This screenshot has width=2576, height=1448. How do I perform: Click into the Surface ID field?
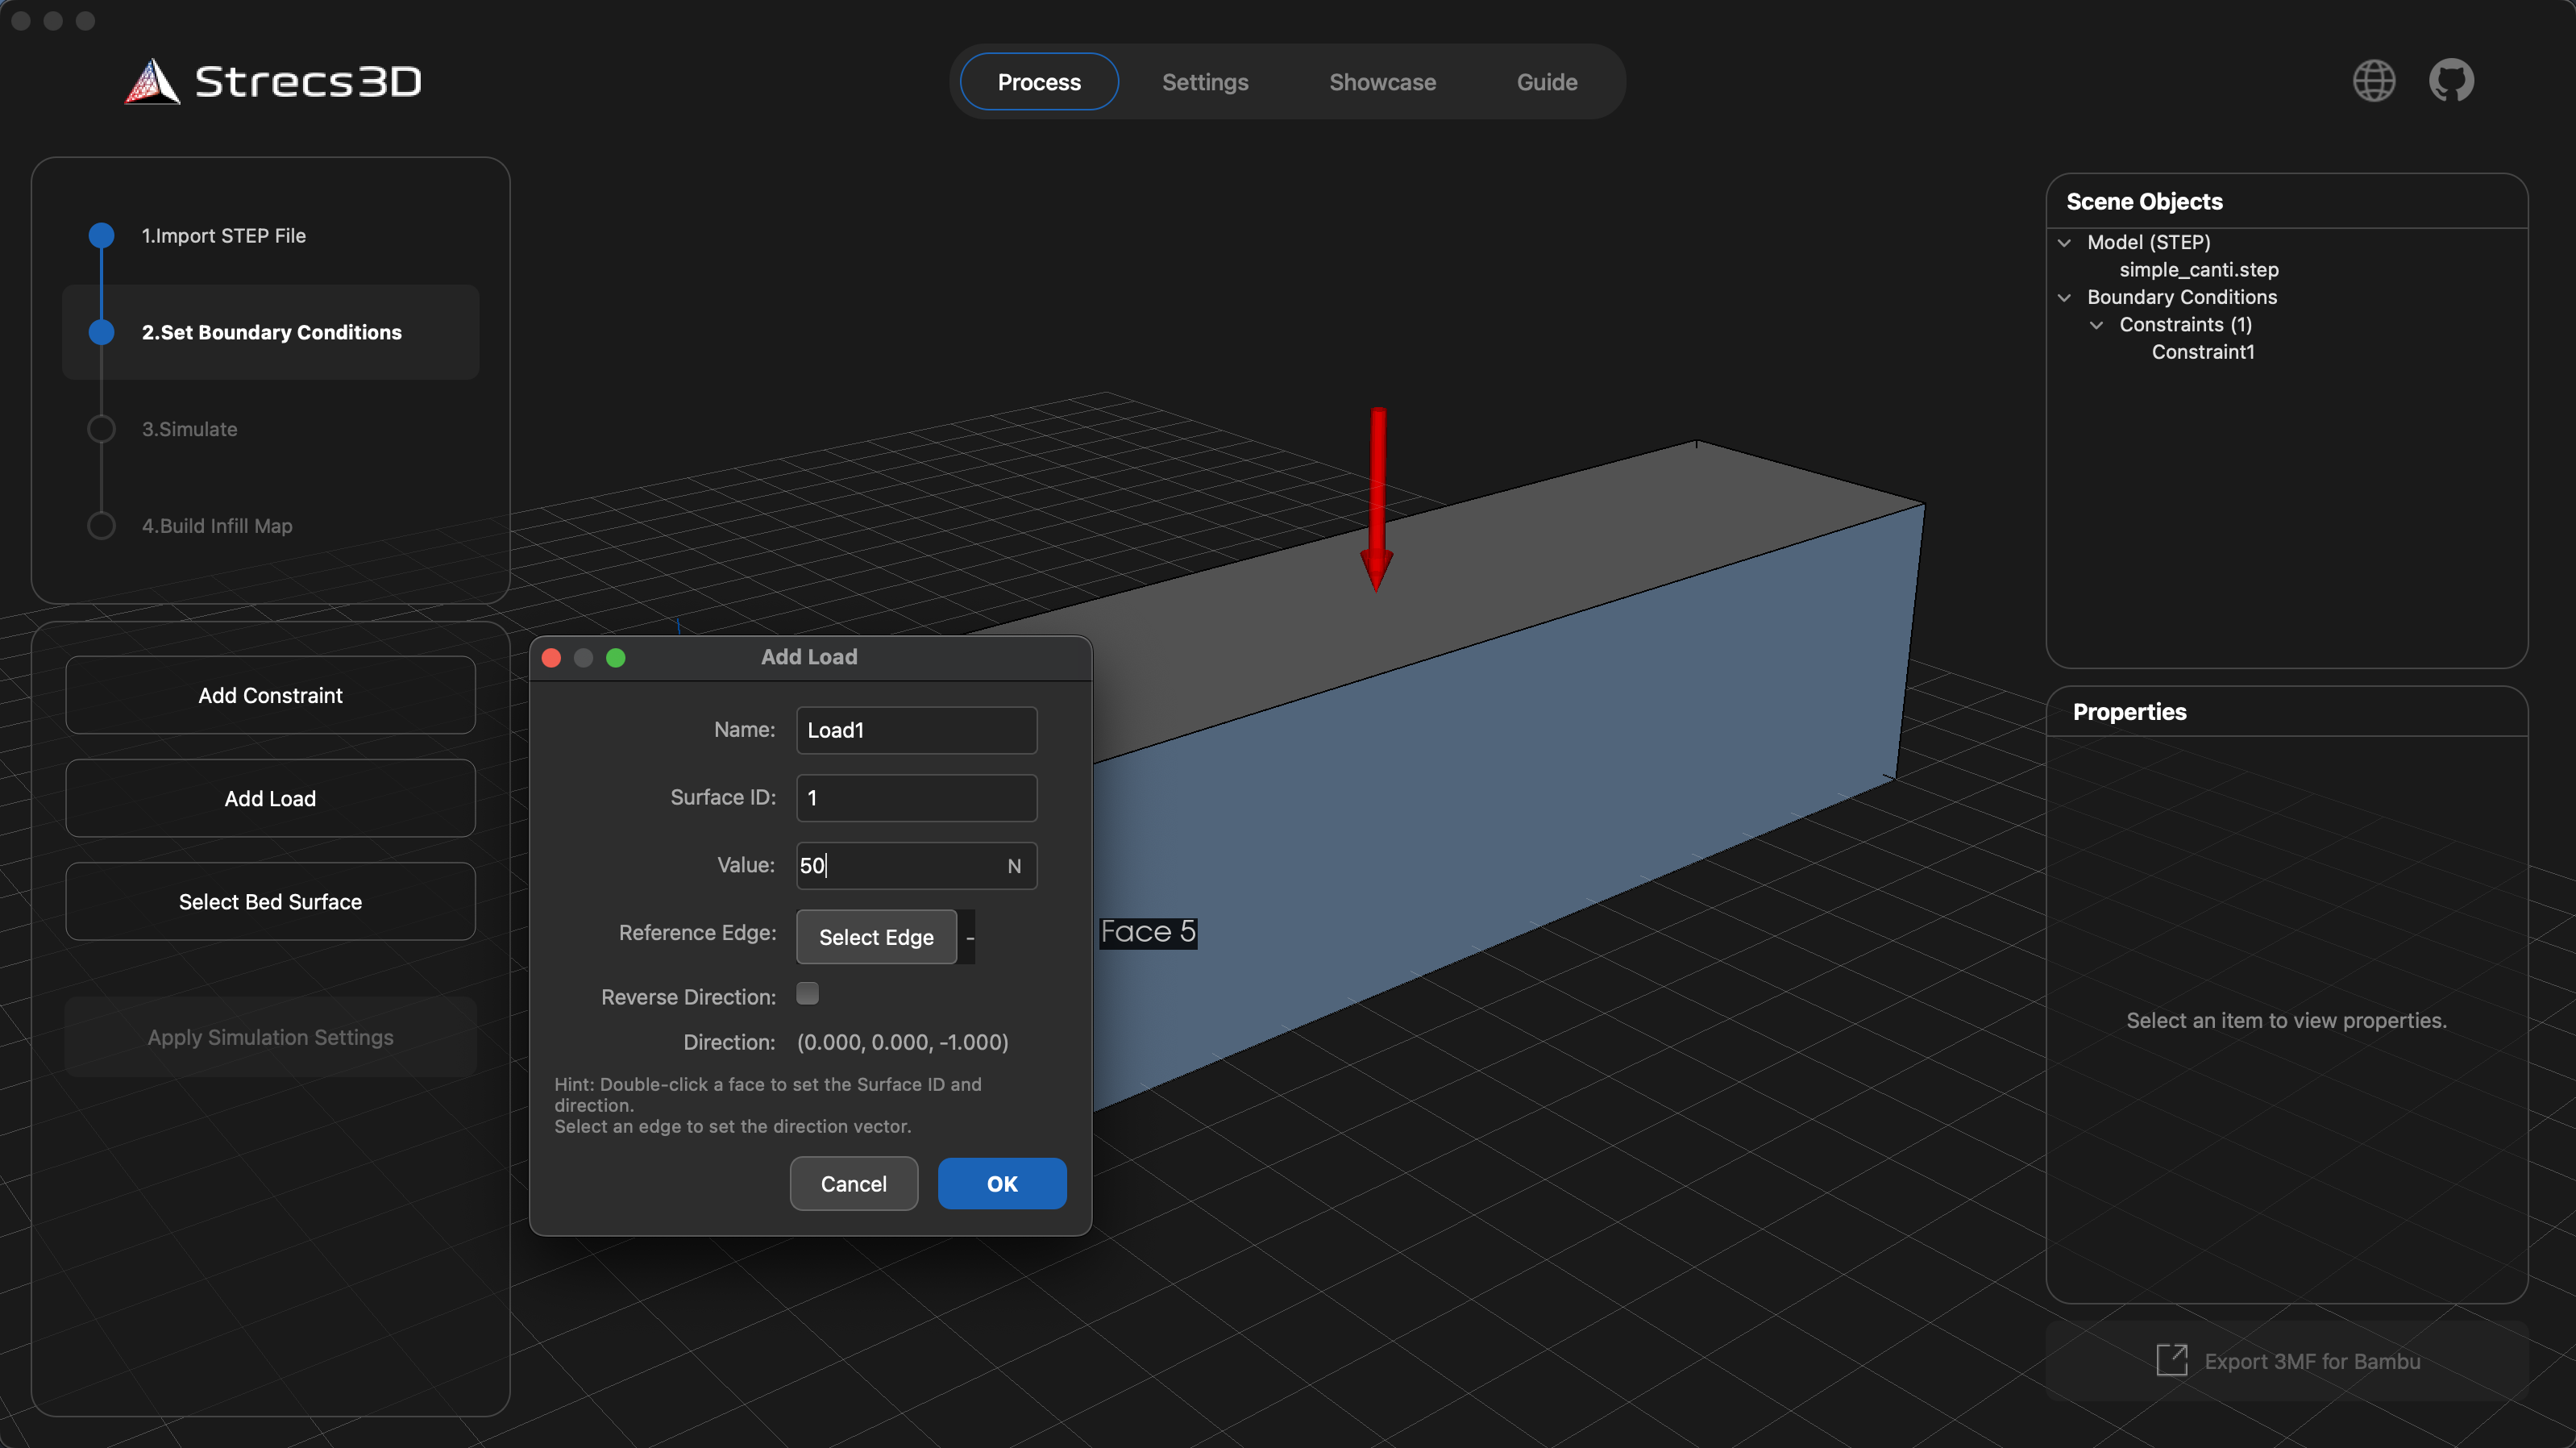click(915, 798)
